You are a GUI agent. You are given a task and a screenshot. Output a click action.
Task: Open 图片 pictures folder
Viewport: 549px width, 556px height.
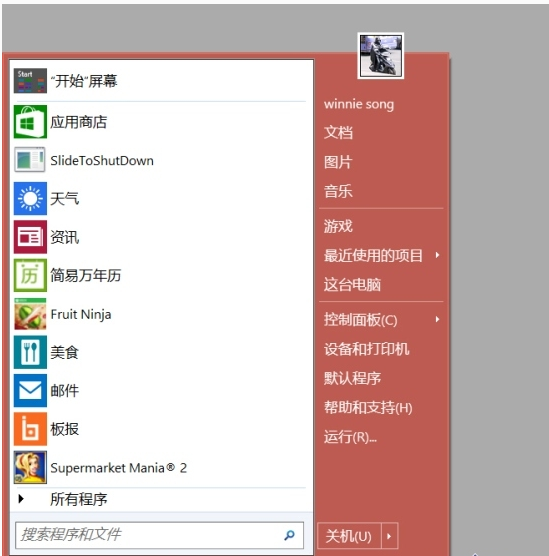pyautogui.click(x=338, y=162)
